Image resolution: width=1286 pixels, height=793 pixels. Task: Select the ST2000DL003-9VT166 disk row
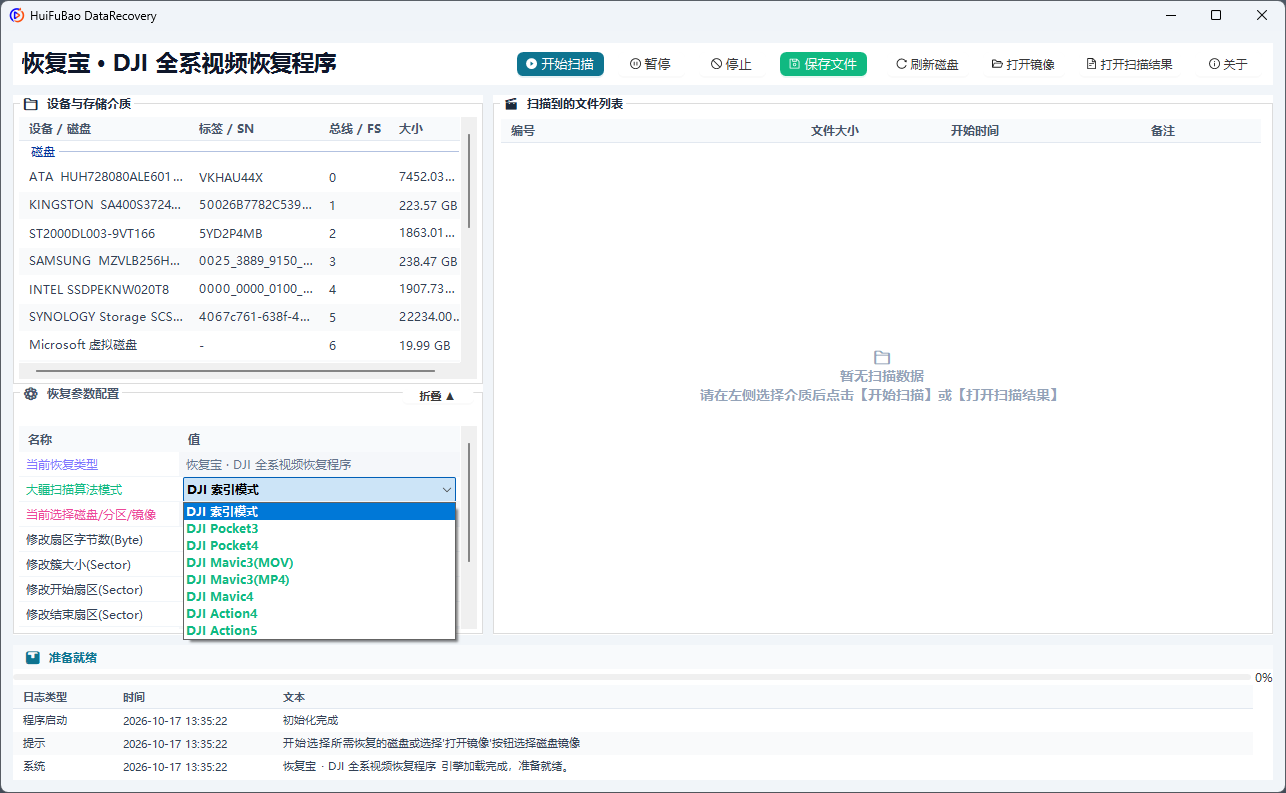(240, 233)
